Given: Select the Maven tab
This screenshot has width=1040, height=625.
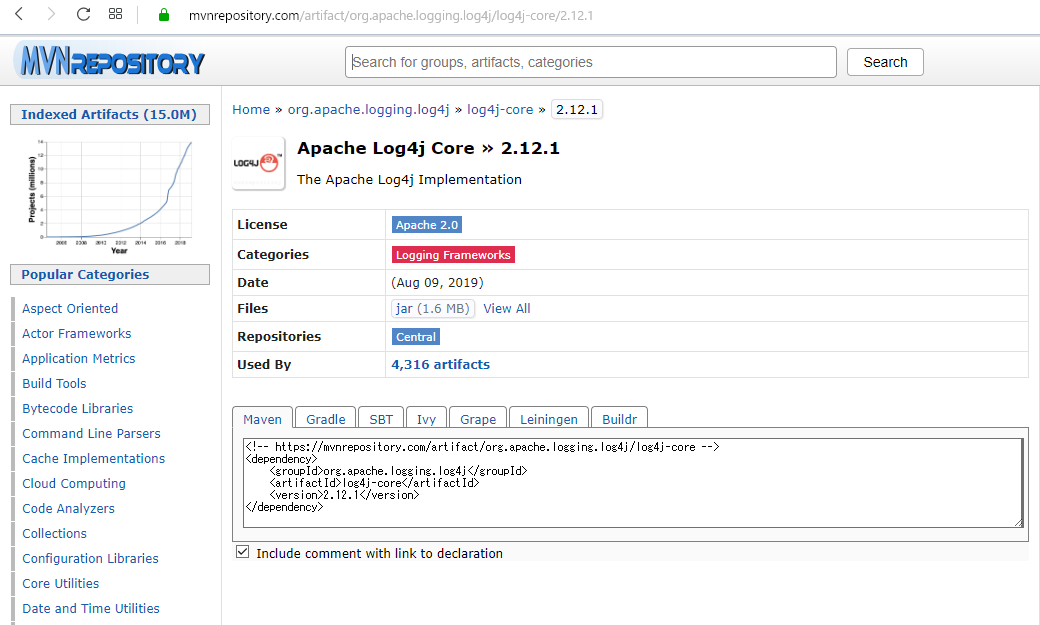Looking at the screenshot, I should click(x=262, y=419).
